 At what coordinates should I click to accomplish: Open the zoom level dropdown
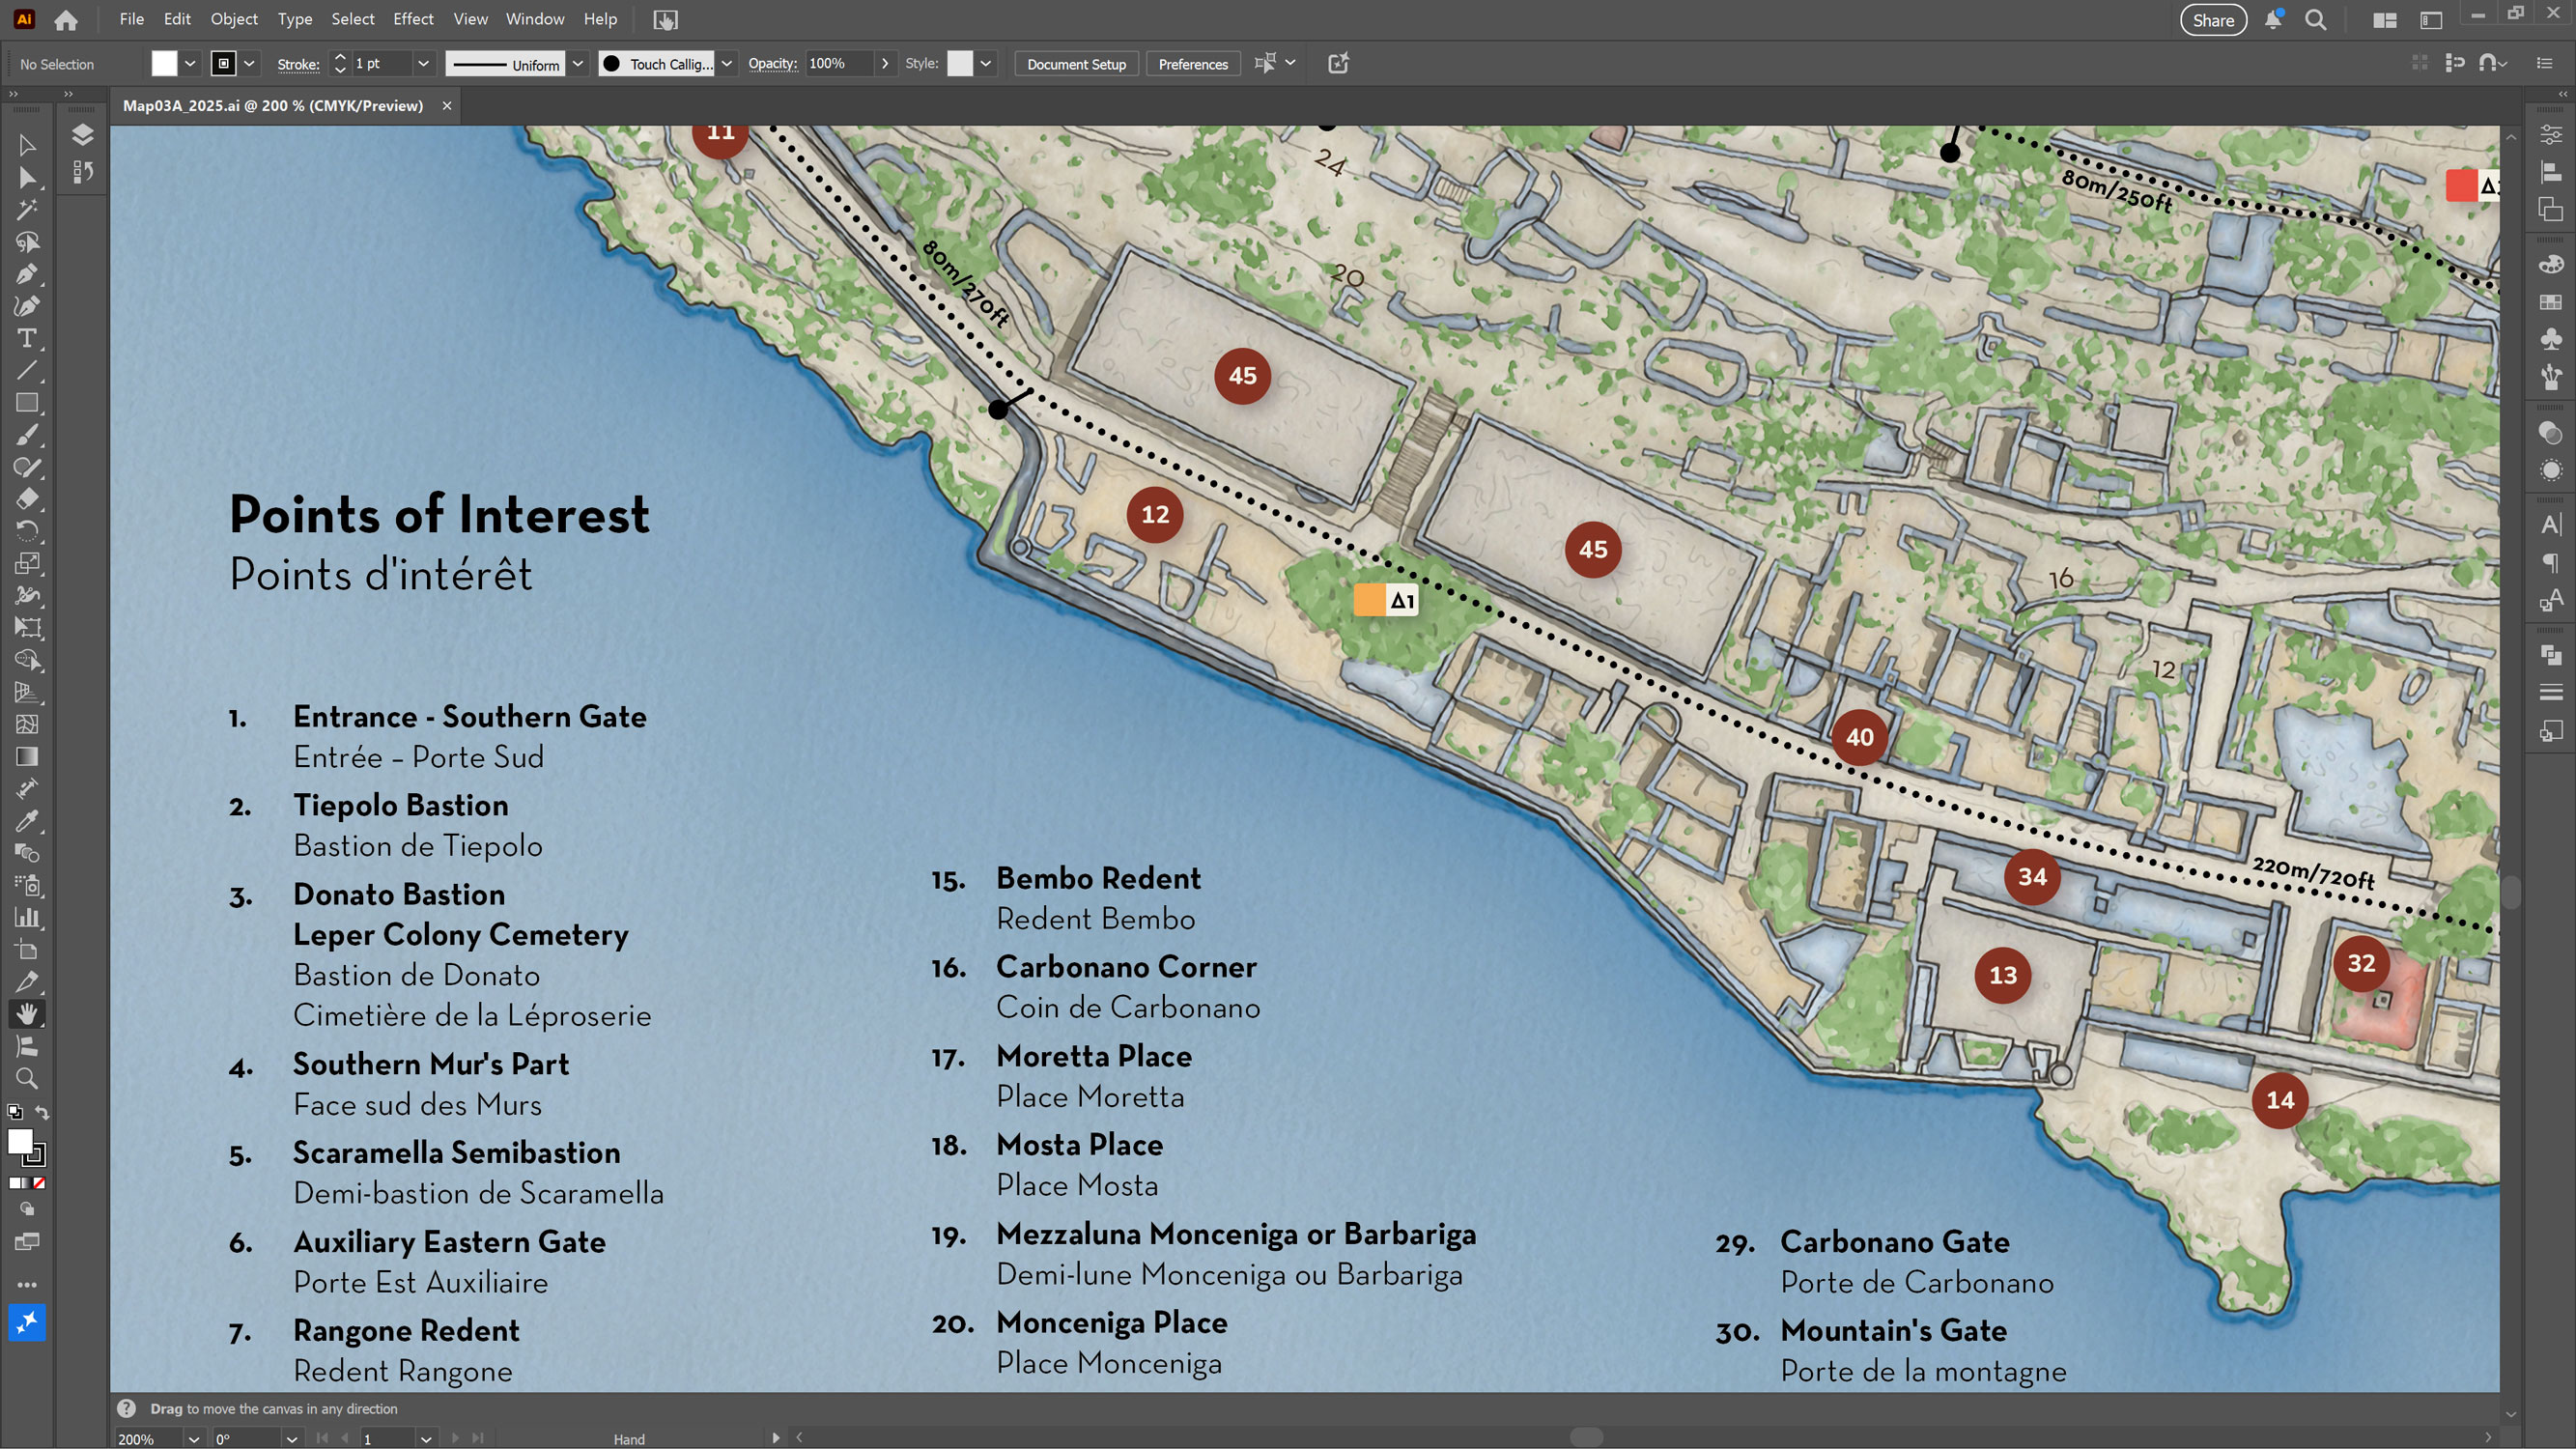[x=193, y=1439]
